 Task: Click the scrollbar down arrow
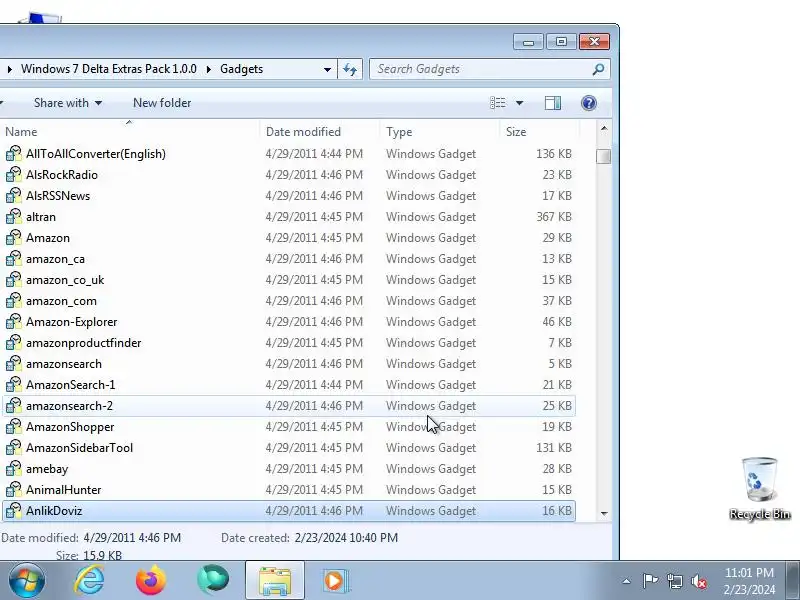tap(604, 513)
